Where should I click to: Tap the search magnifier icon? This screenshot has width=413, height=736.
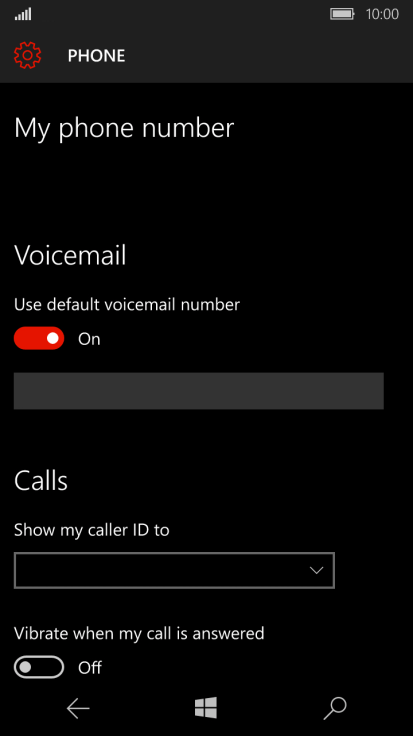coord(335,708)
